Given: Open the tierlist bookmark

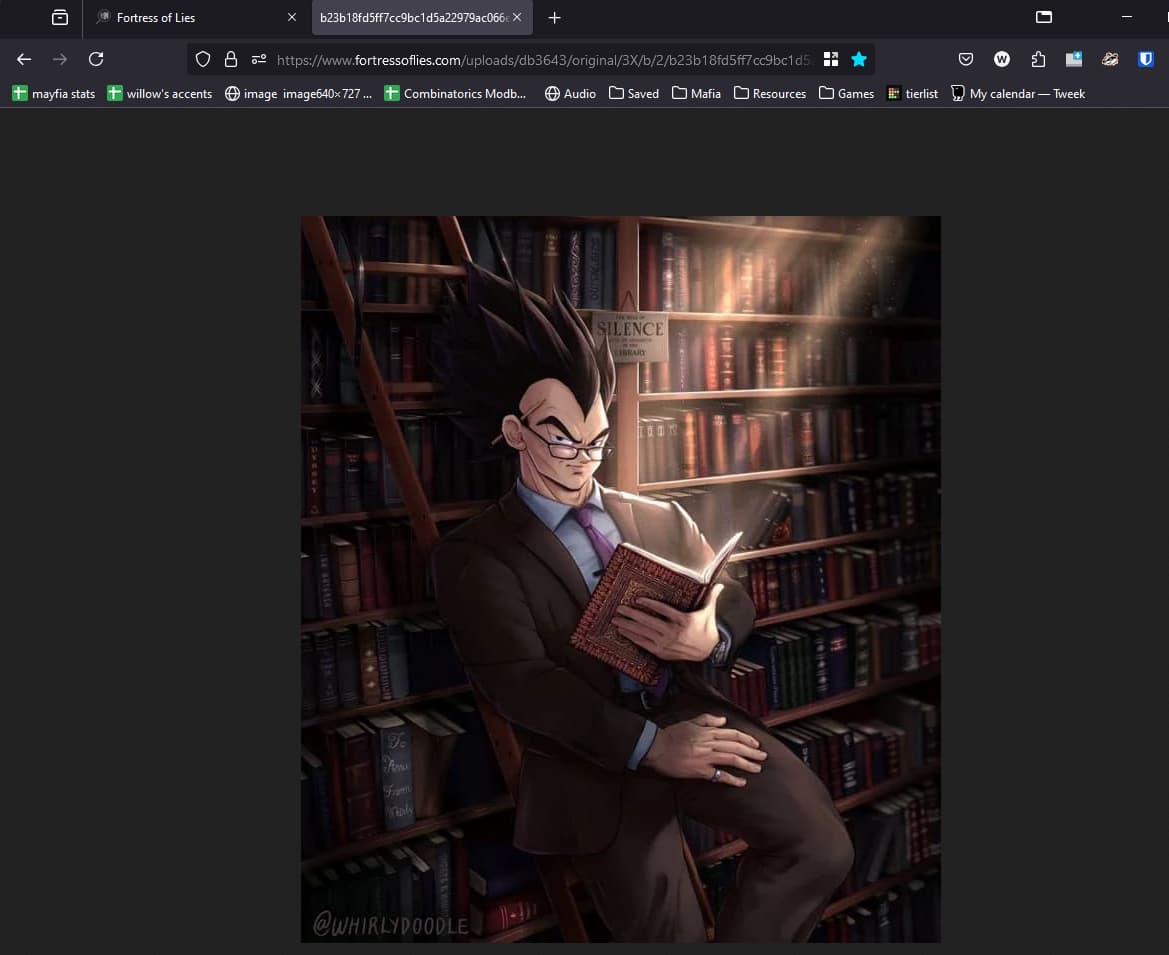Looking at the screenshot, I should (913, 93).
